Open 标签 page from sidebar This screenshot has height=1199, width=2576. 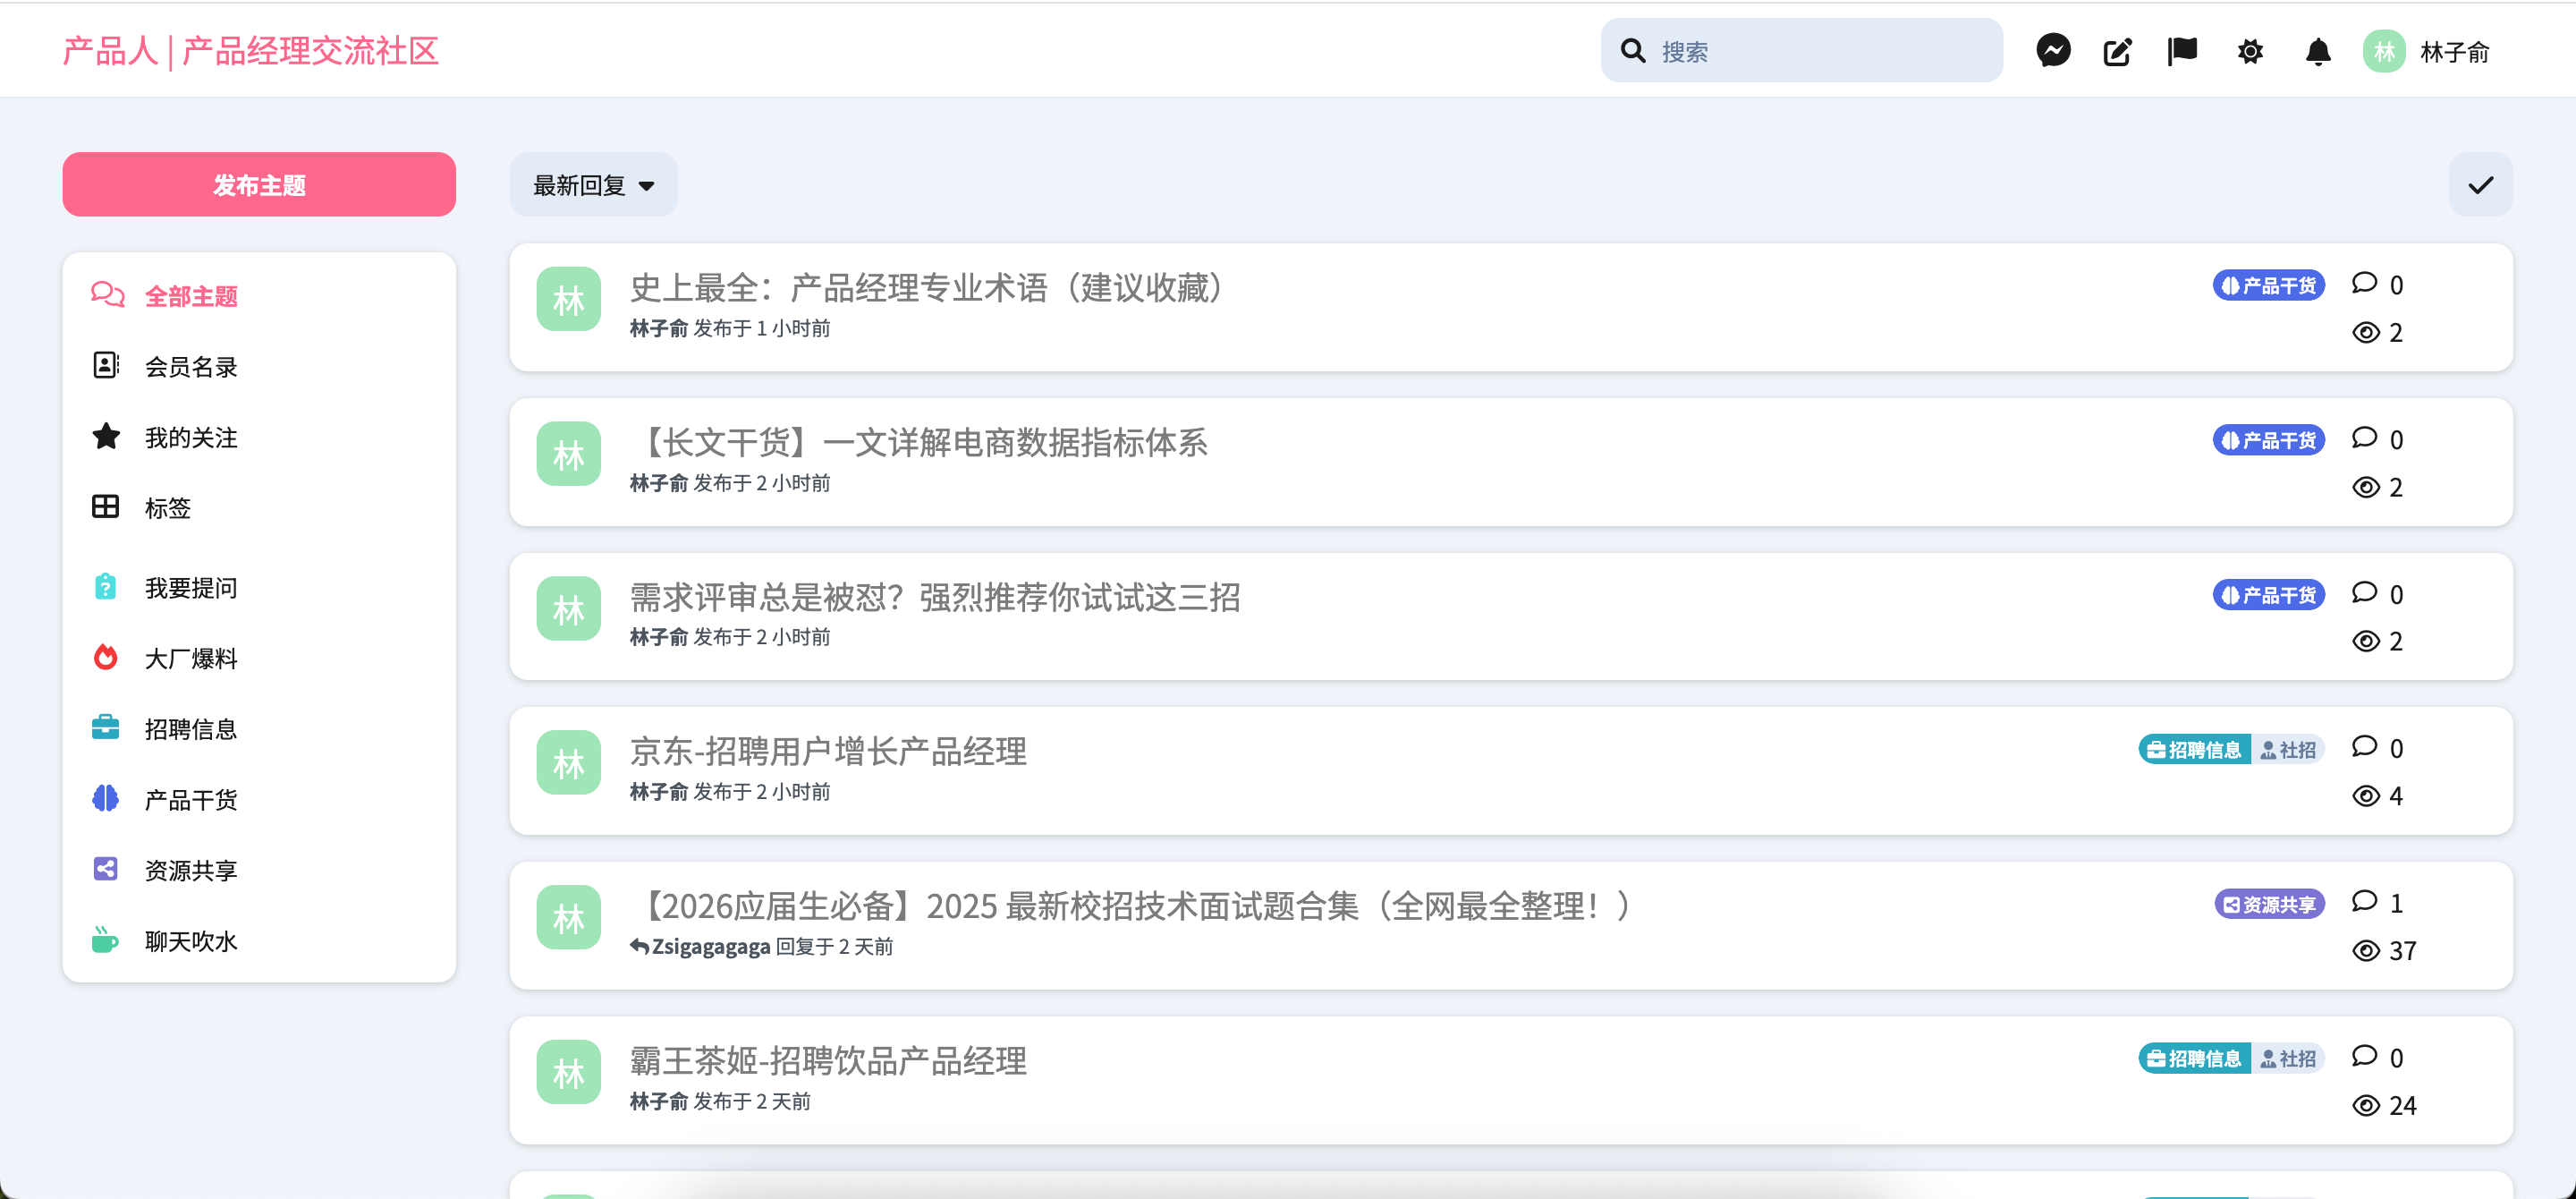(x=167, y=508)
